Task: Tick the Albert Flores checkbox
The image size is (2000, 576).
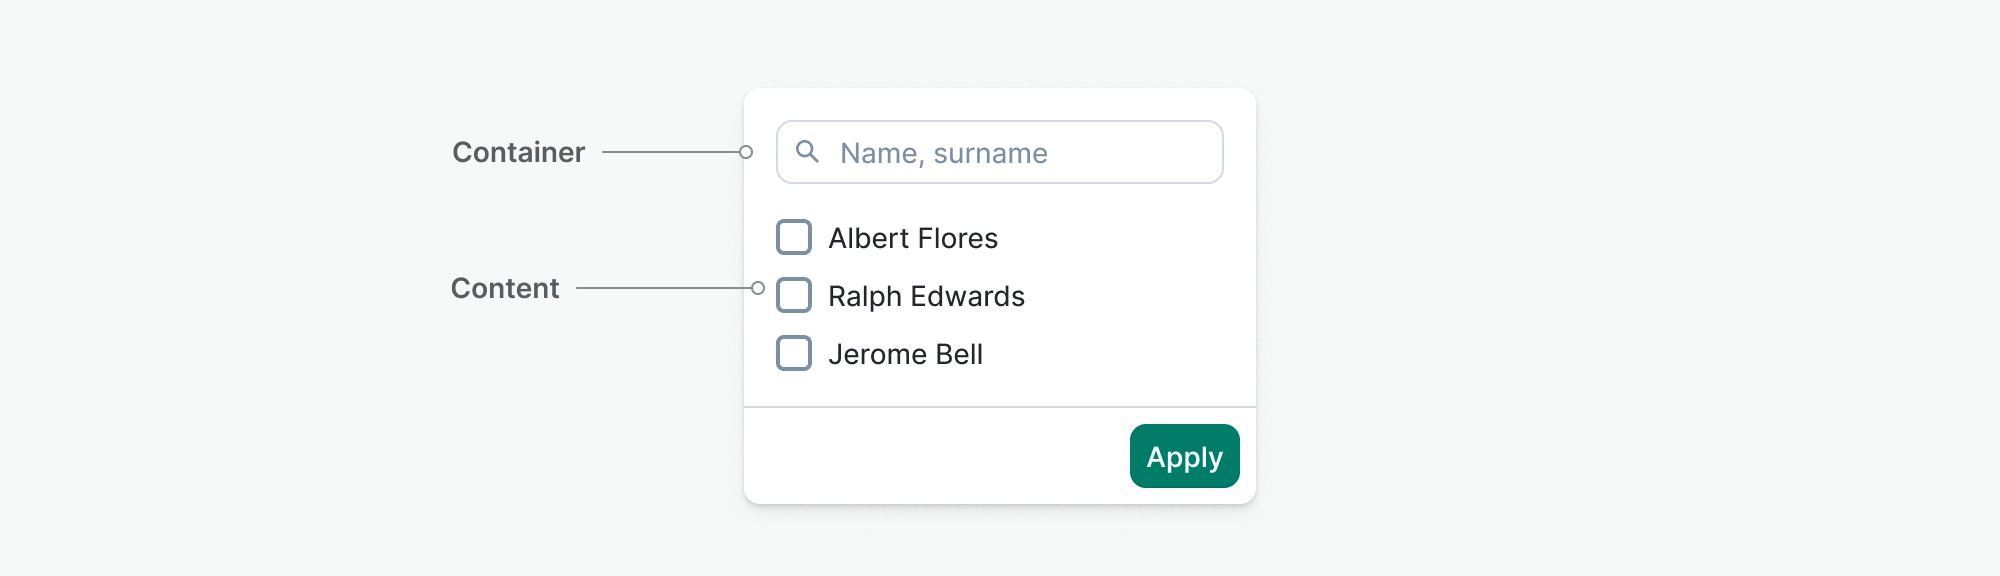Action: [794, 238]
